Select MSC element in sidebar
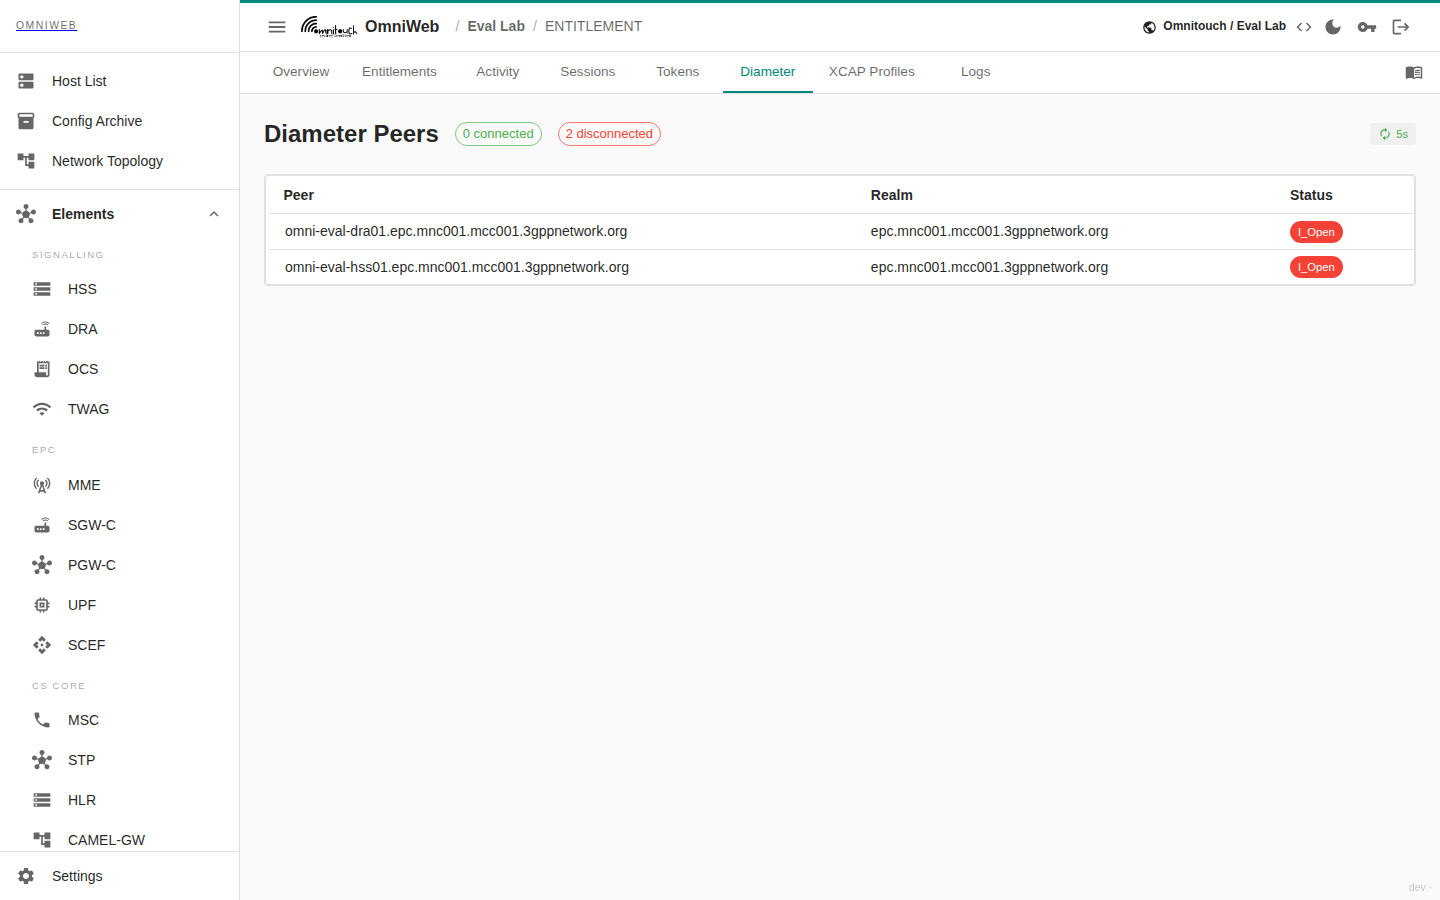Screen dimensions: 1440x900 tap(120, 720)
